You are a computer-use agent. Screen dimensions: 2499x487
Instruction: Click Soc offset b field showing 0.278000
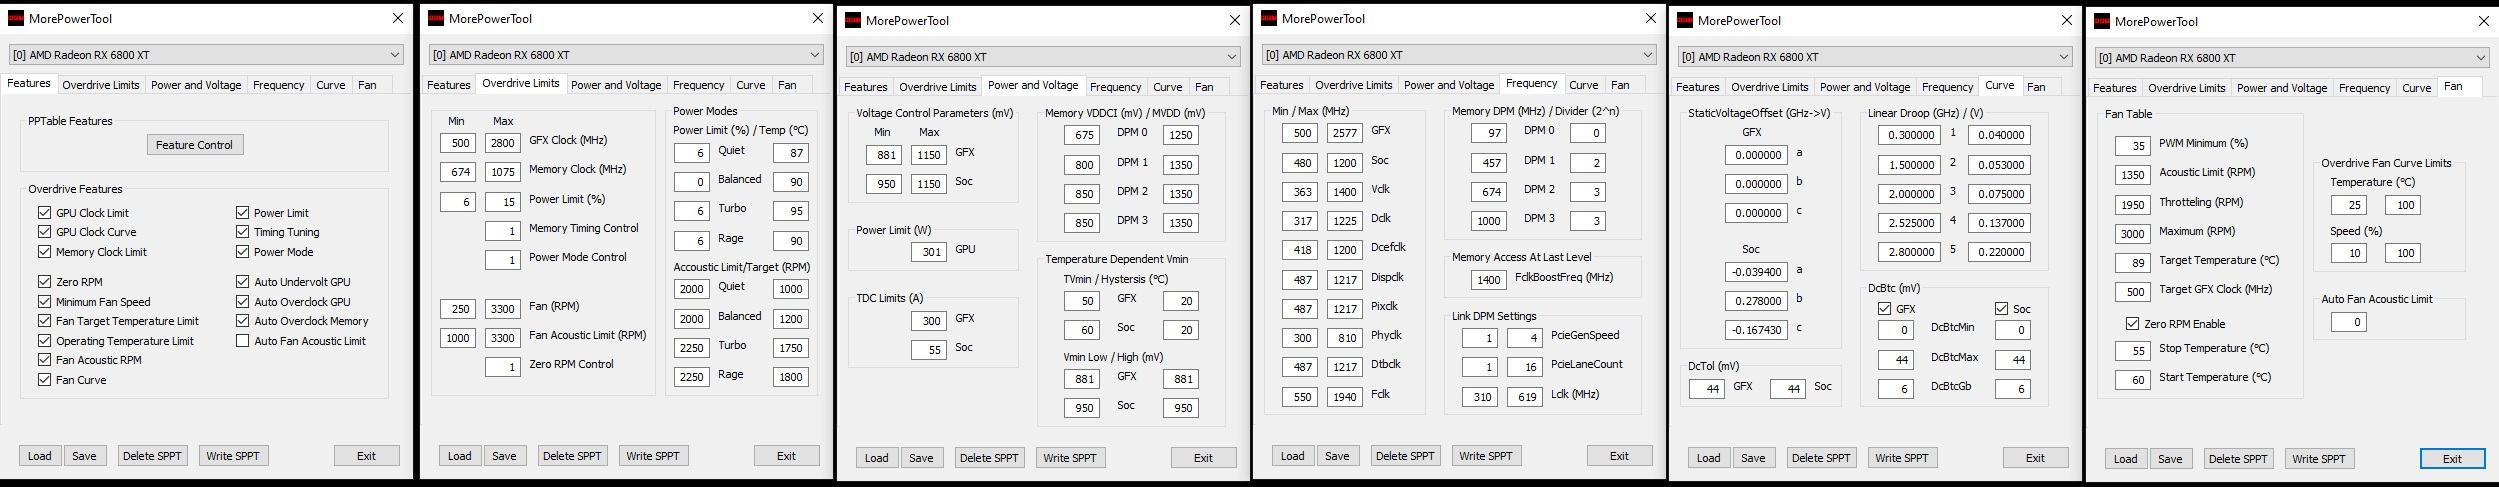(1755, 301)
